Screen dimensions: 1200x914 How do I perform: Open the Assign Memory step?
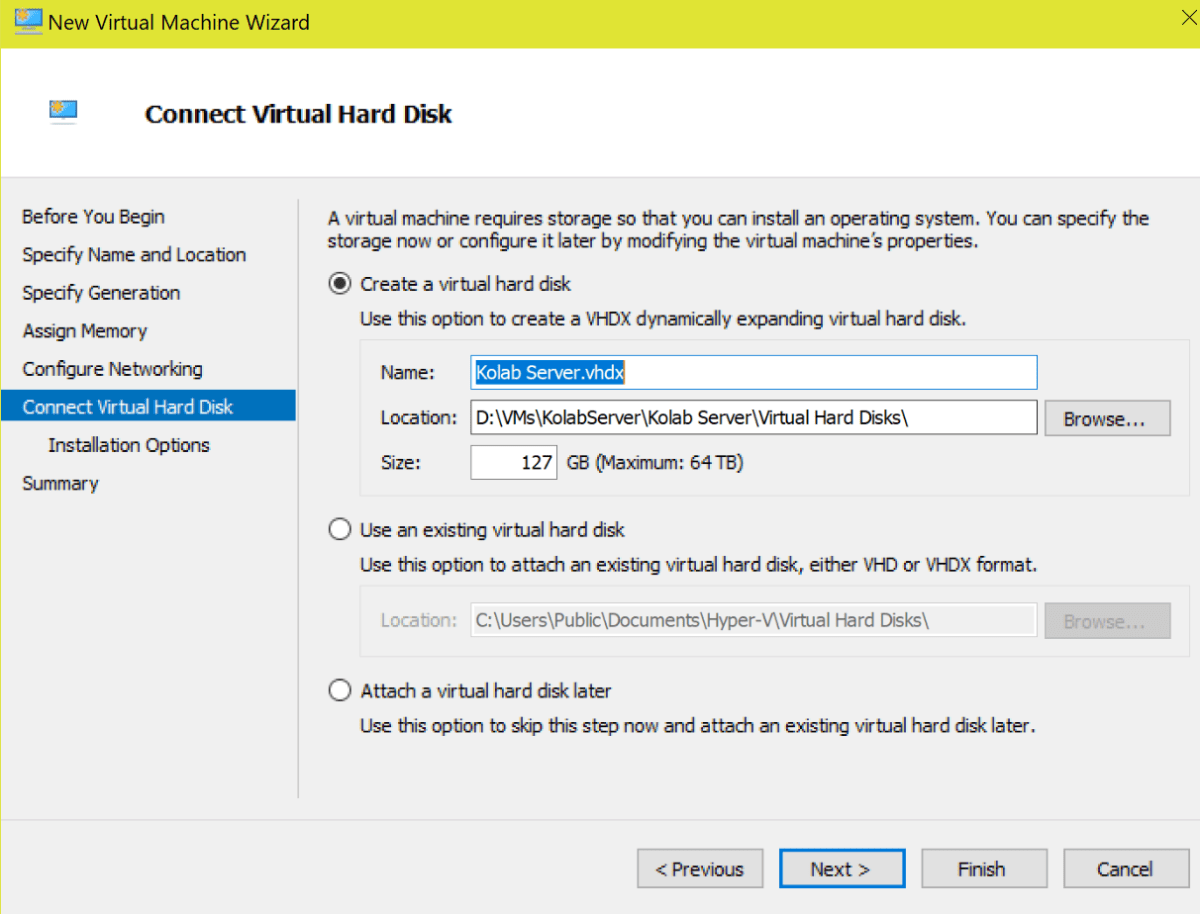(84, 330)
